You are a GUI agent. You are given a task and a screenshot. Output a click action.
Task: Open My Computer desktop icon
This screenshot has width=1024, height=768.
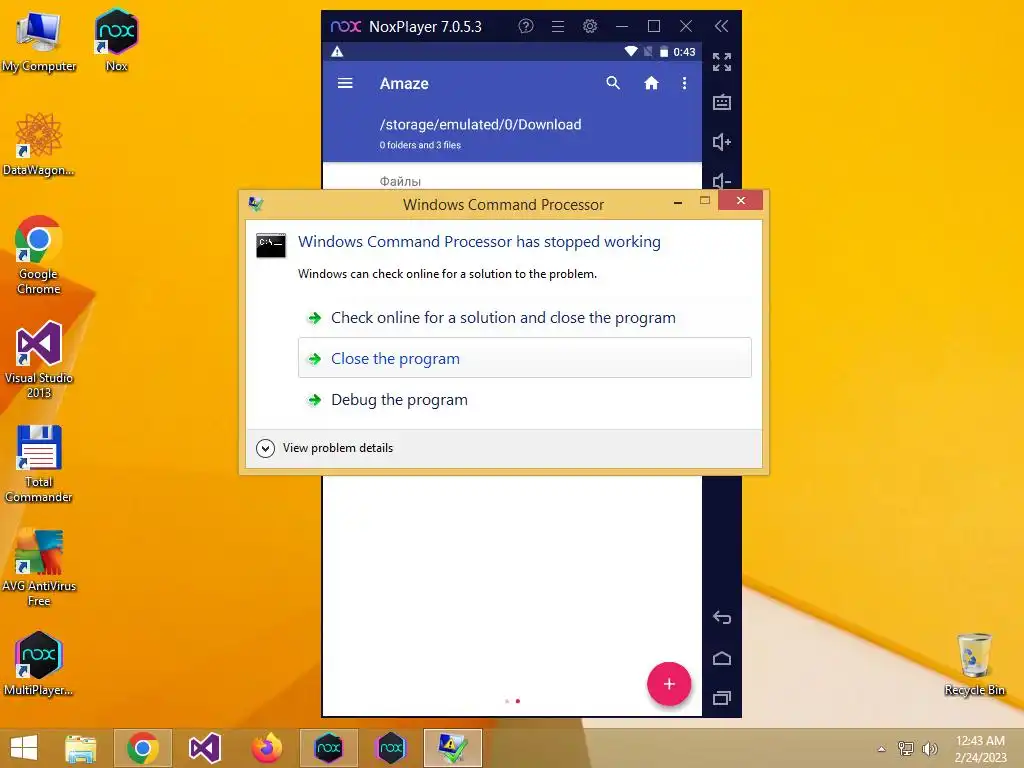coord(39,41)
